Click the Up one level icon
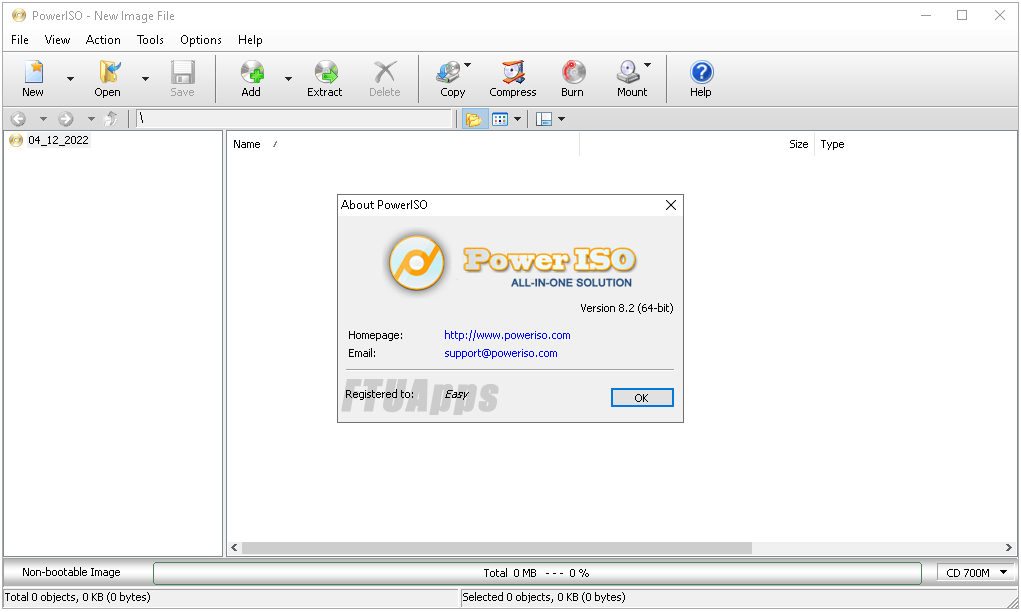The height and width of the screenshot is (612, 1021). pos(111,118)
